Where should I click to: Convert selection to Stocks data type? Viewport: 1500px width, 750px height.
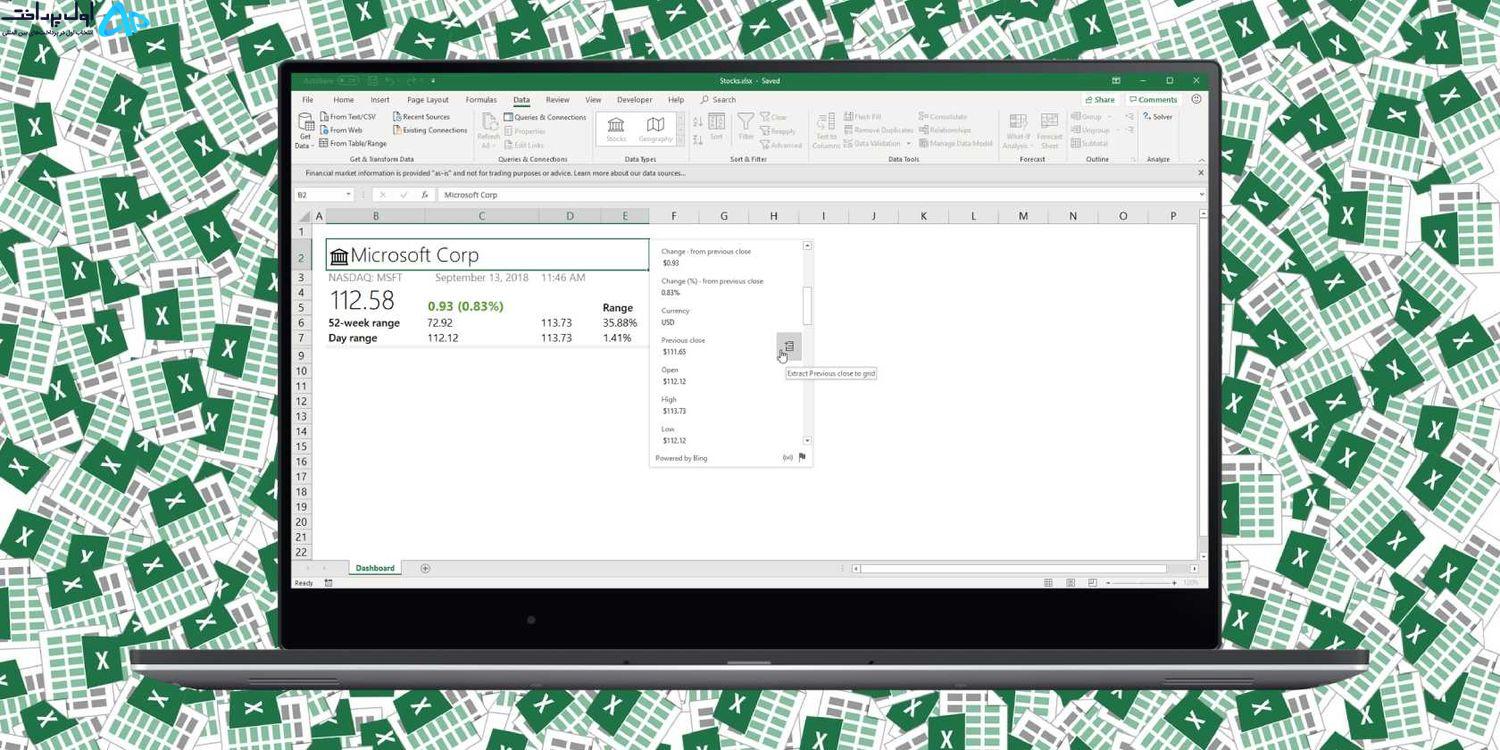pyautogui.click(x=616, y=129)
